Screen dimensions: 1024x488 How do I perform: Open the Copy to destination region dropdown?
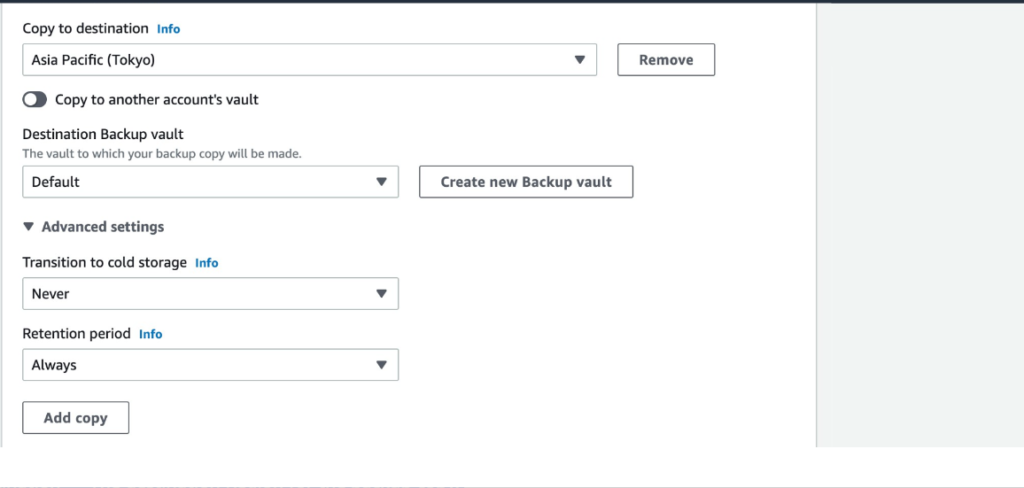coord(310,60)
